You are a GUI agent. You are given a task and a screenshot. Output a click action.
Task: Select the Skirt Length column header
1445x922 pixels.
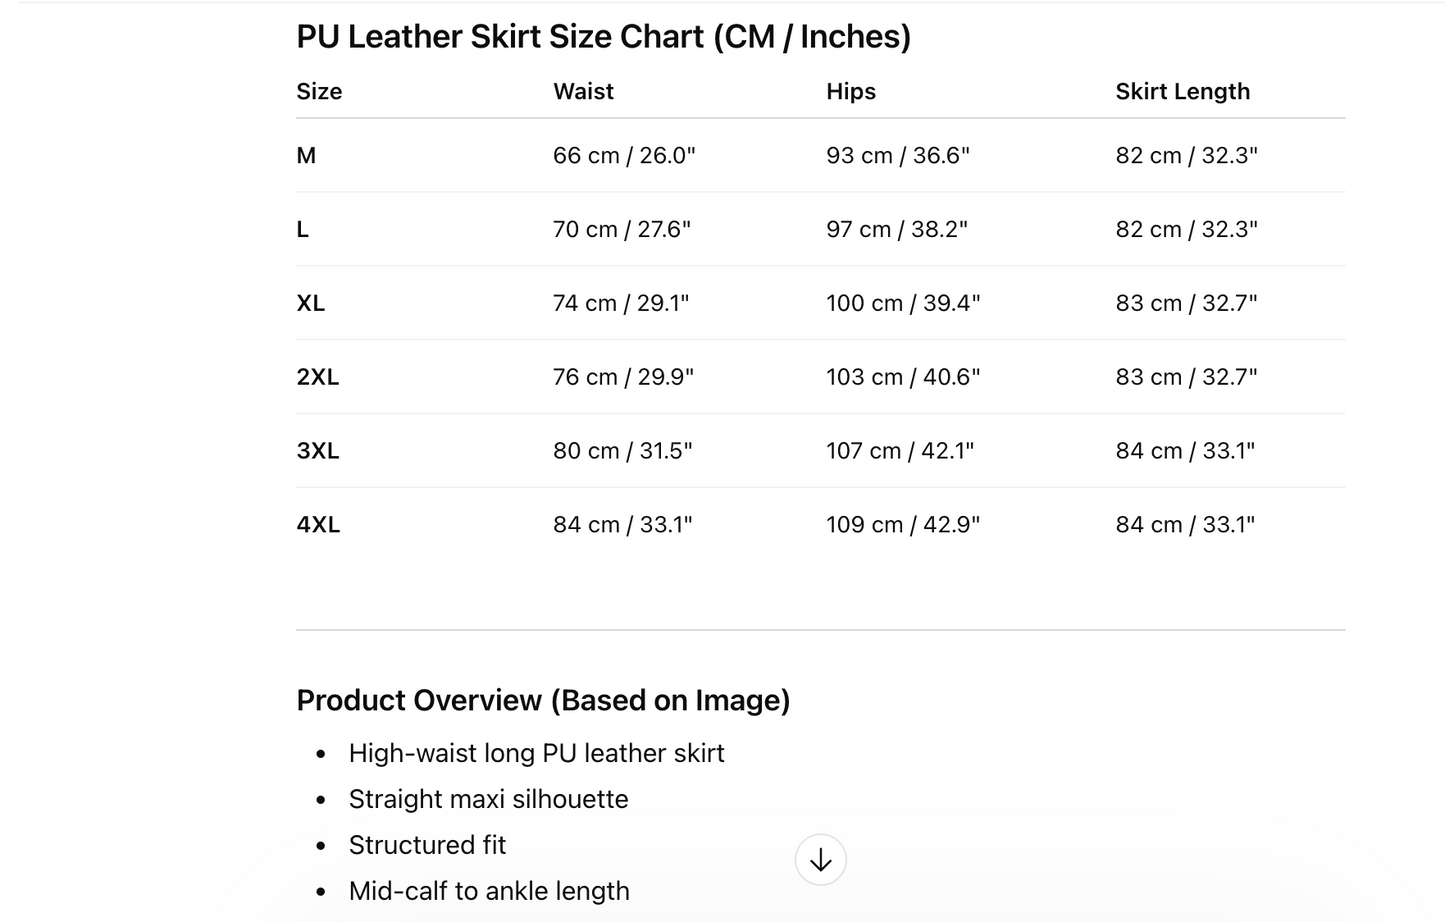point(1182,91)
